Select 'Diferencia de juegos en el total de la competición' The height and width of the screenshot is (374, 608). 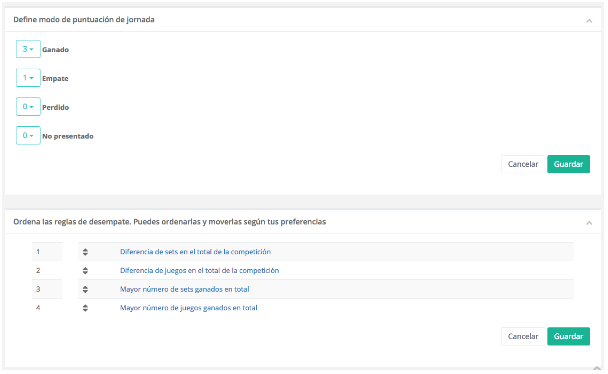tap(199, 271)
